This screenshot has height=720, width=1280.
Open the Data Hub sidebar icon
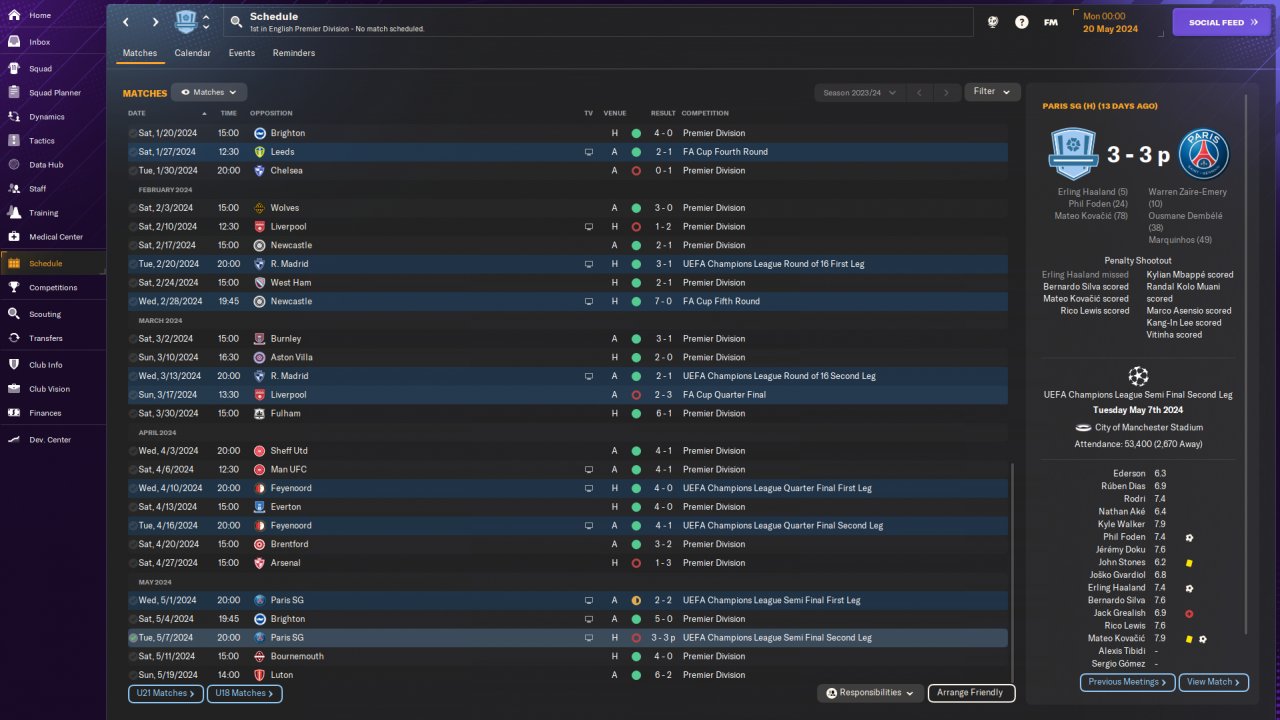pos(14,165)
